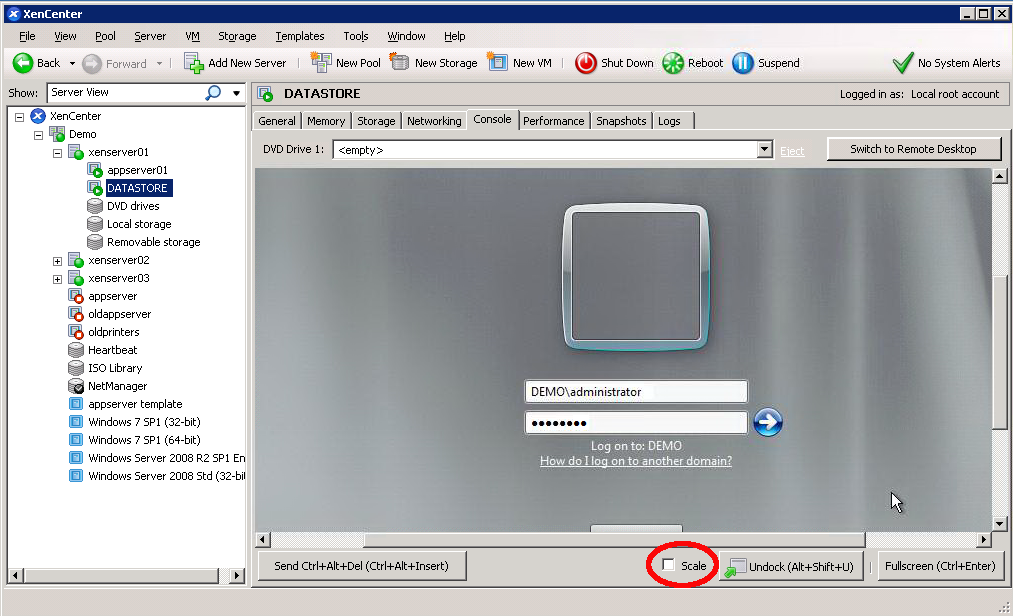Open the Pool menu

105,36
